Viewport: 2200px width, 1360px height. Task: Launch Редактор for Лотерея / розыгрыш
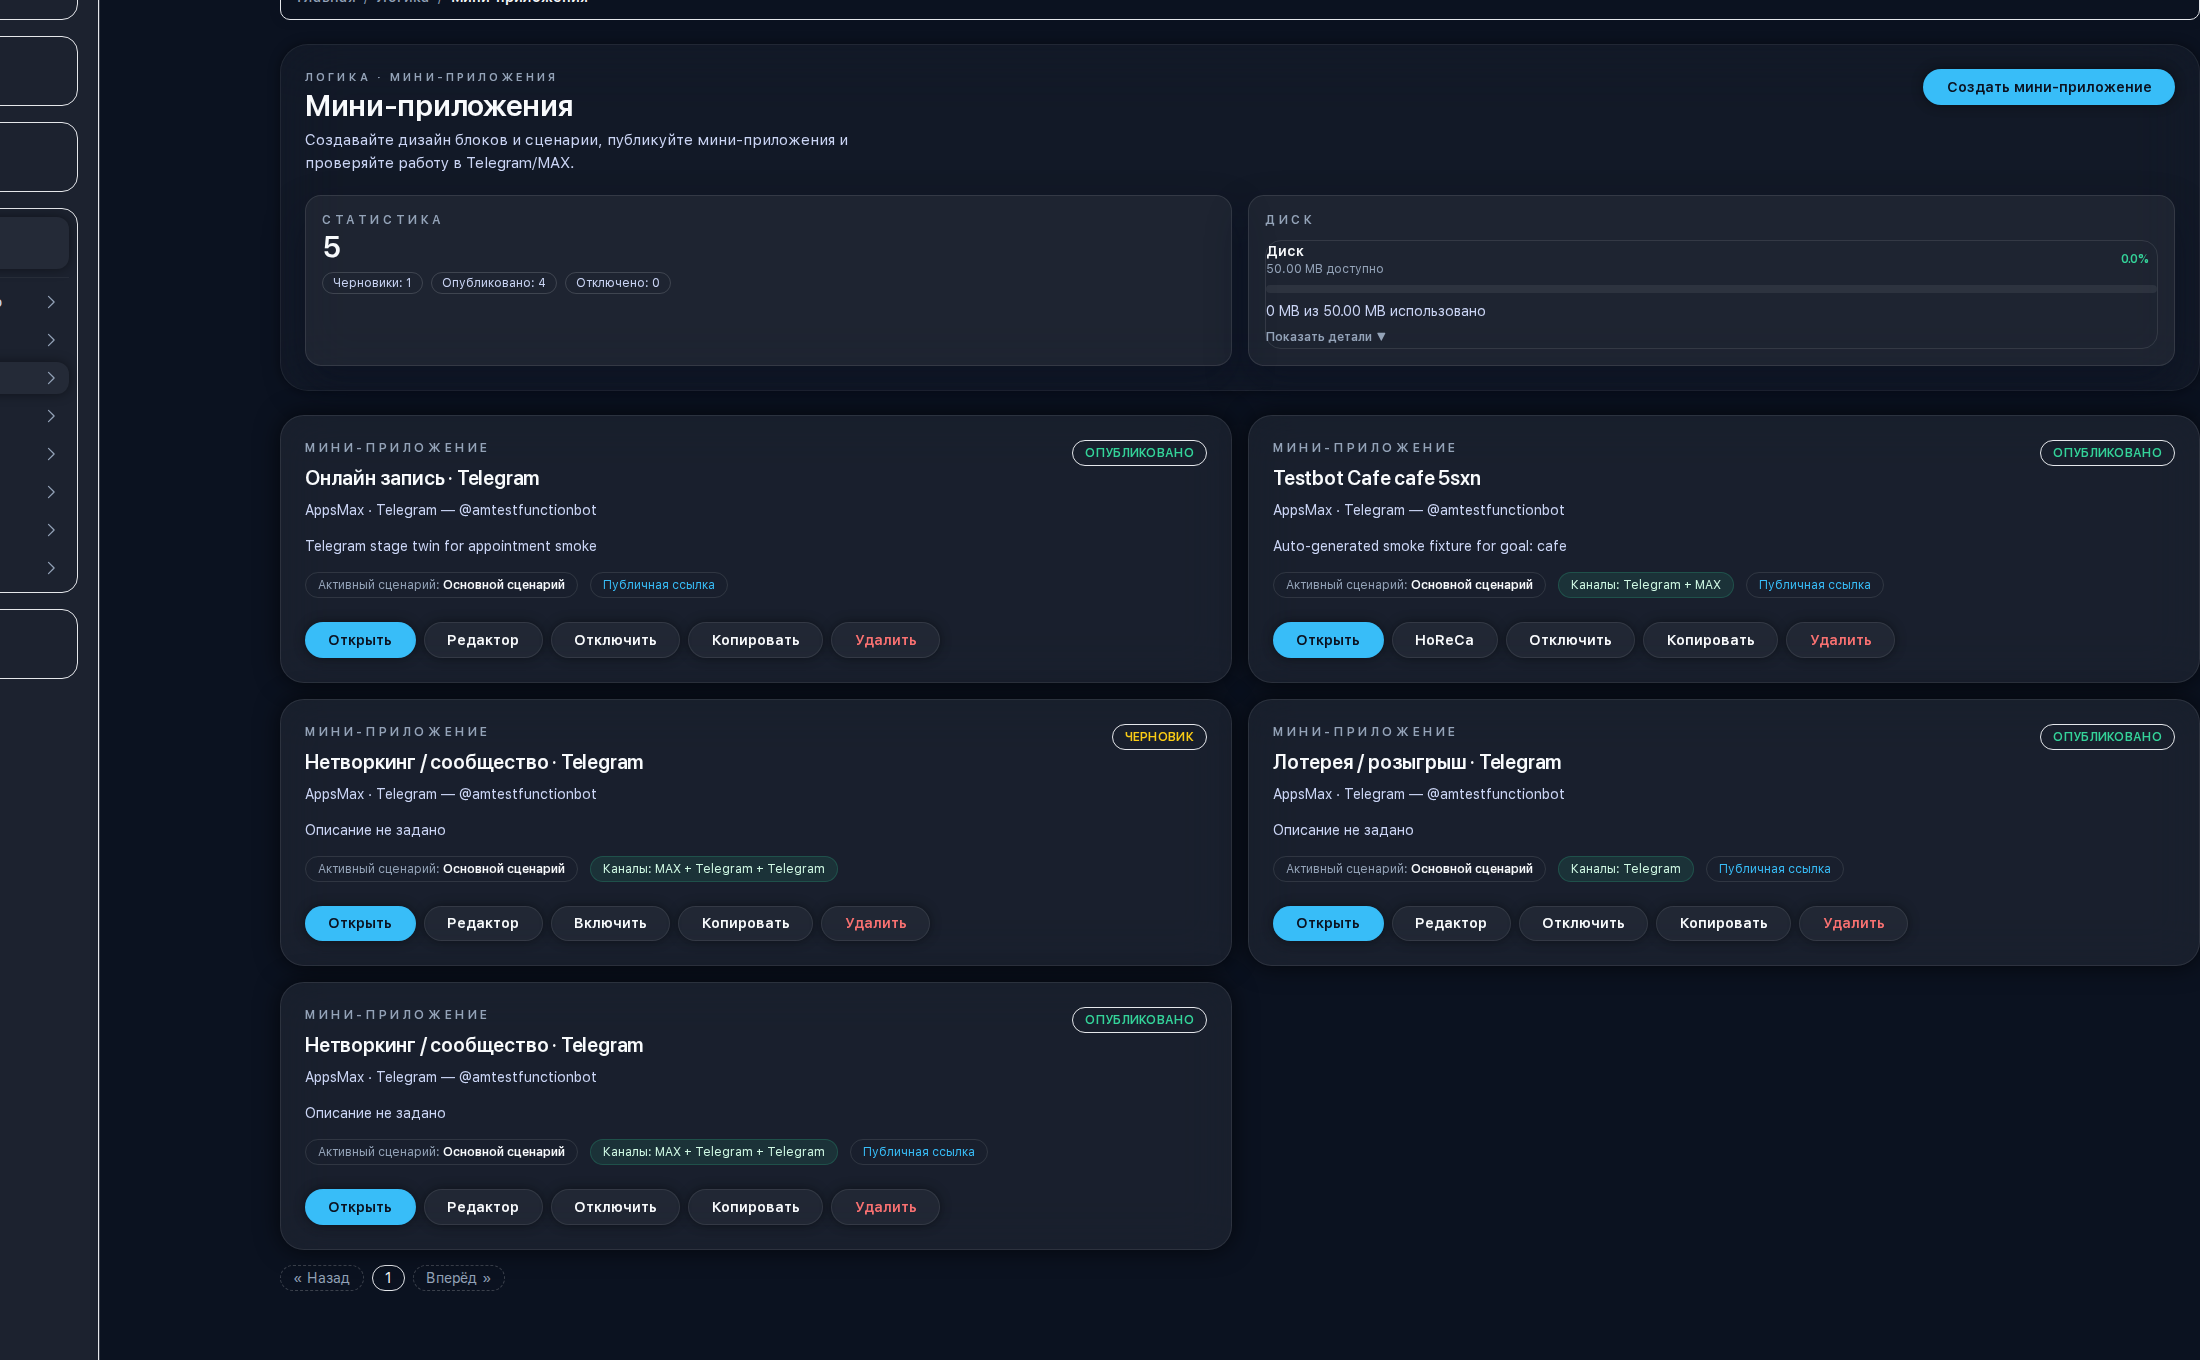pyautogui.click(x=1451, y=923)
